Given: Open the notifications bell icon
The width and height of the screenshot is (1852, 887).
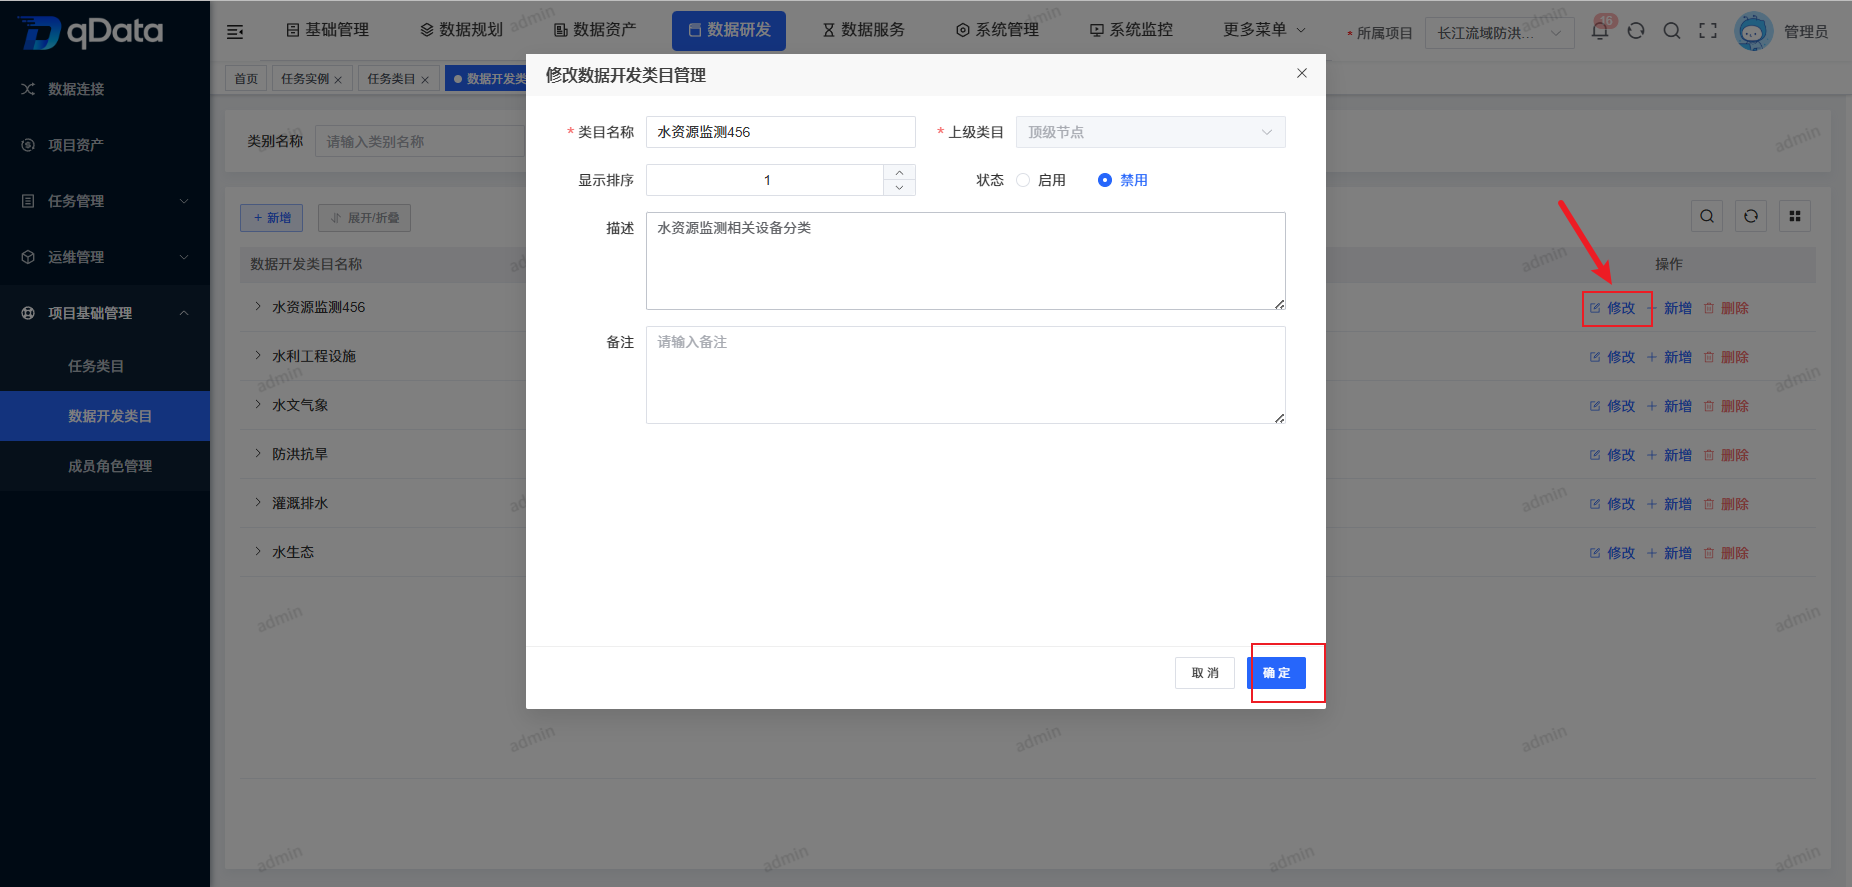Looking at the screenshot, I should 1600,30.
